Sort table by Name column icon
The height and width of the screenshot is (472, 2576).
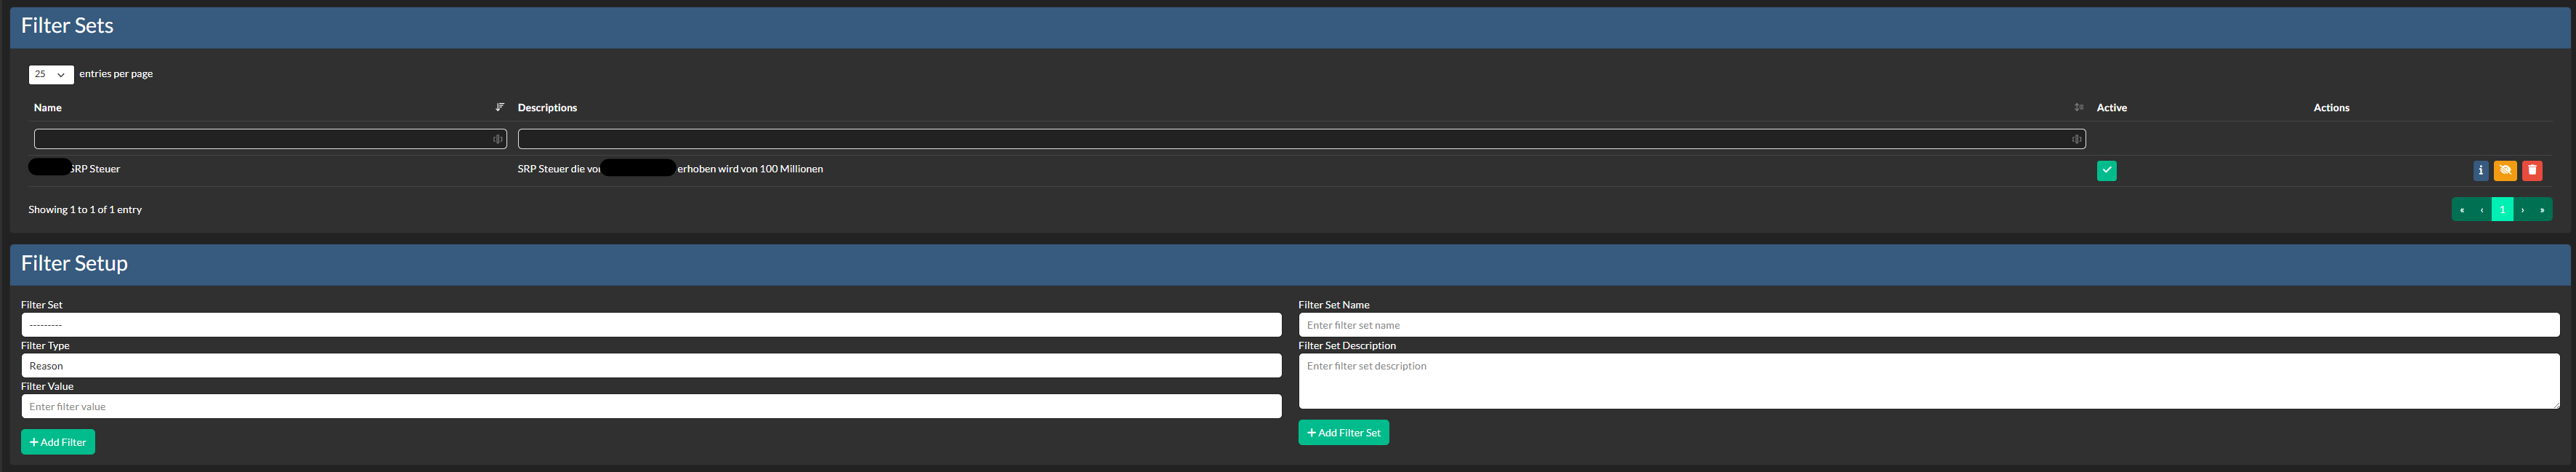pyautogui.click(x=500, y=107)
